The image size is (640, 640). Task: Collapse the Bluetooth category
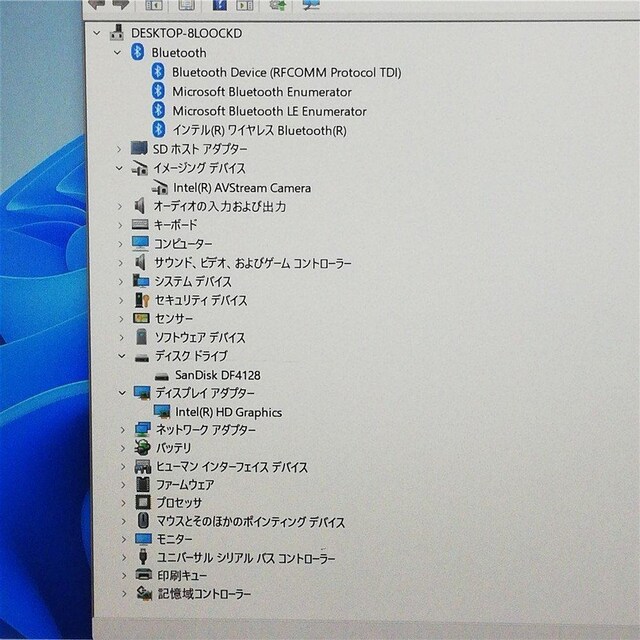(118, 52)
